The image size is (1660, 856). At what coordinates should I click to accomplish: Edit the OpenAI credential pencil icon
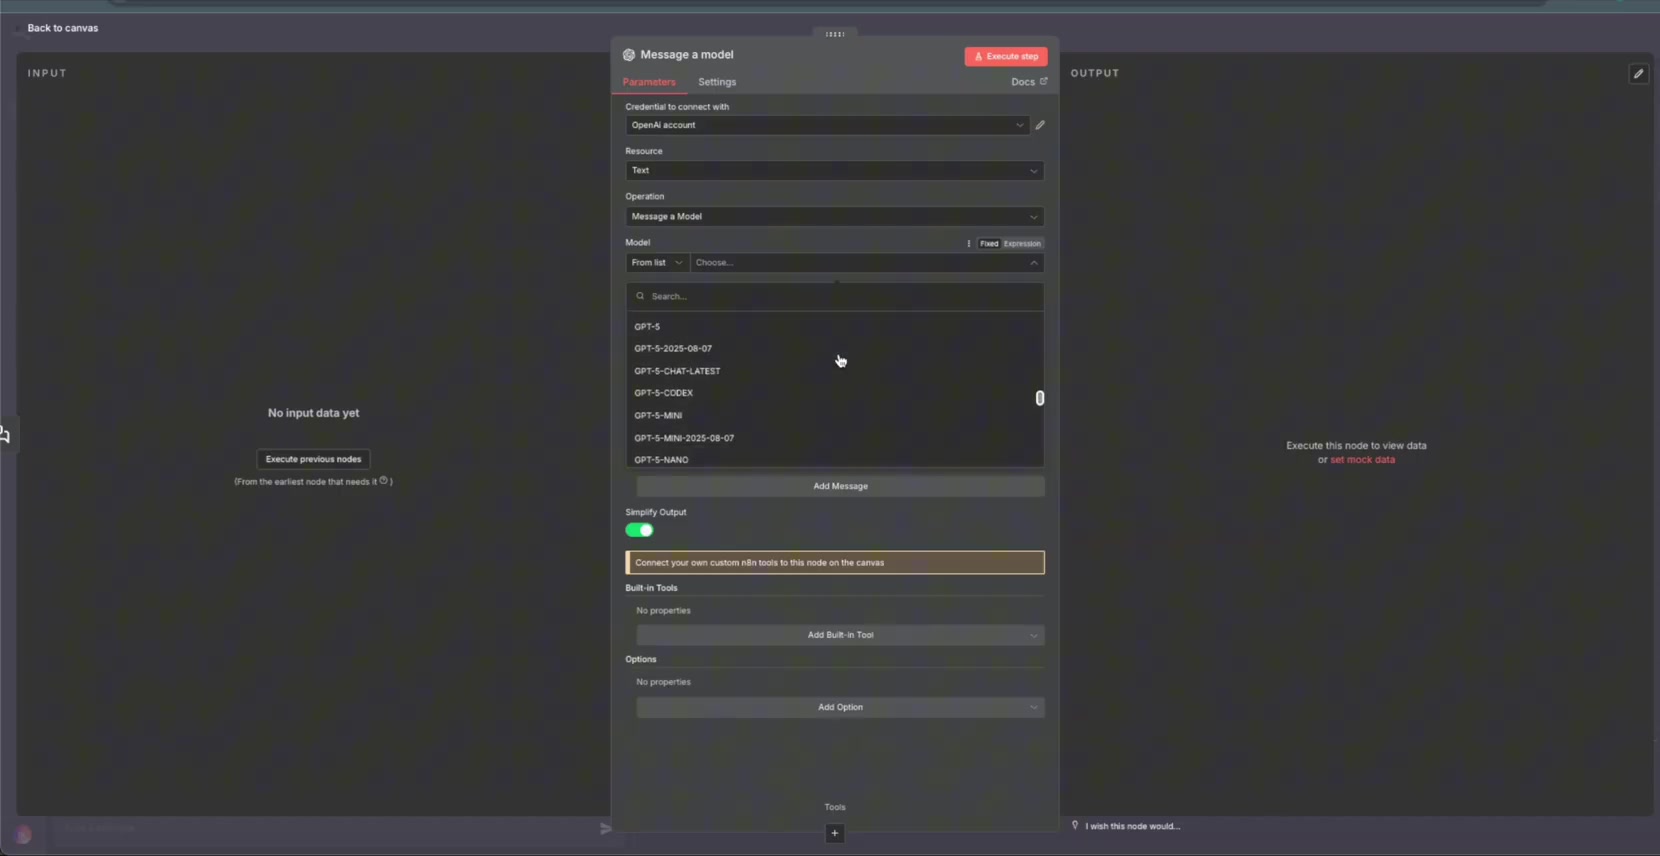pos(1040,125)
